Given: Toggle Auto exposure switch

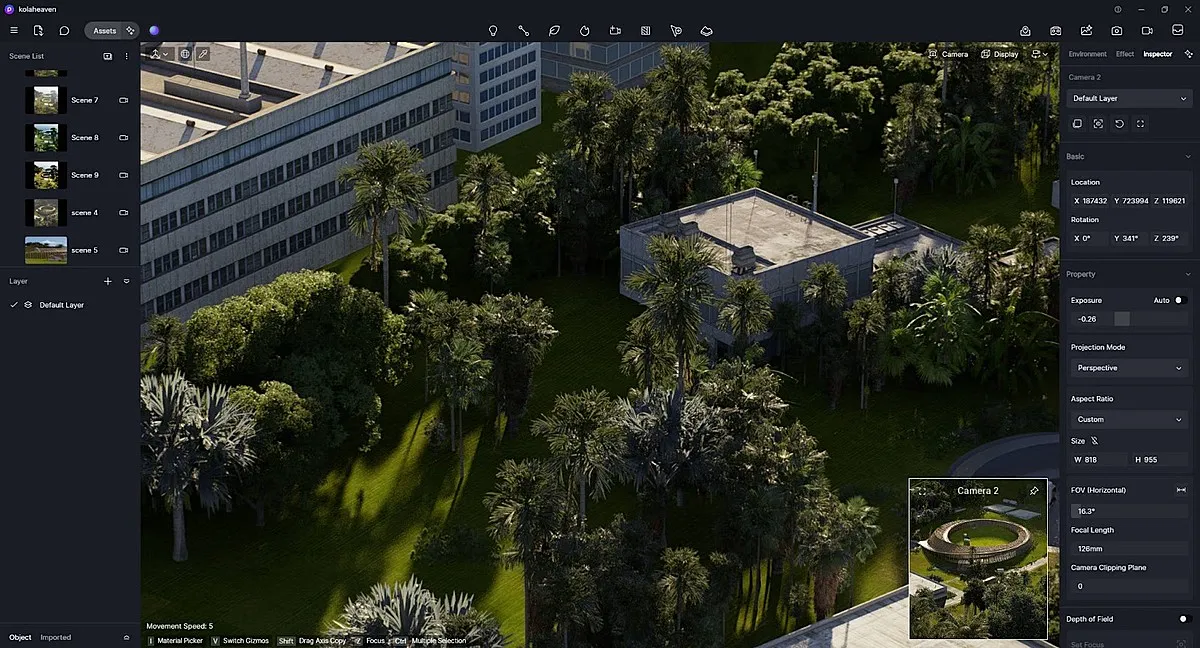Looking at the screenshot, I should click(1180, 300).
